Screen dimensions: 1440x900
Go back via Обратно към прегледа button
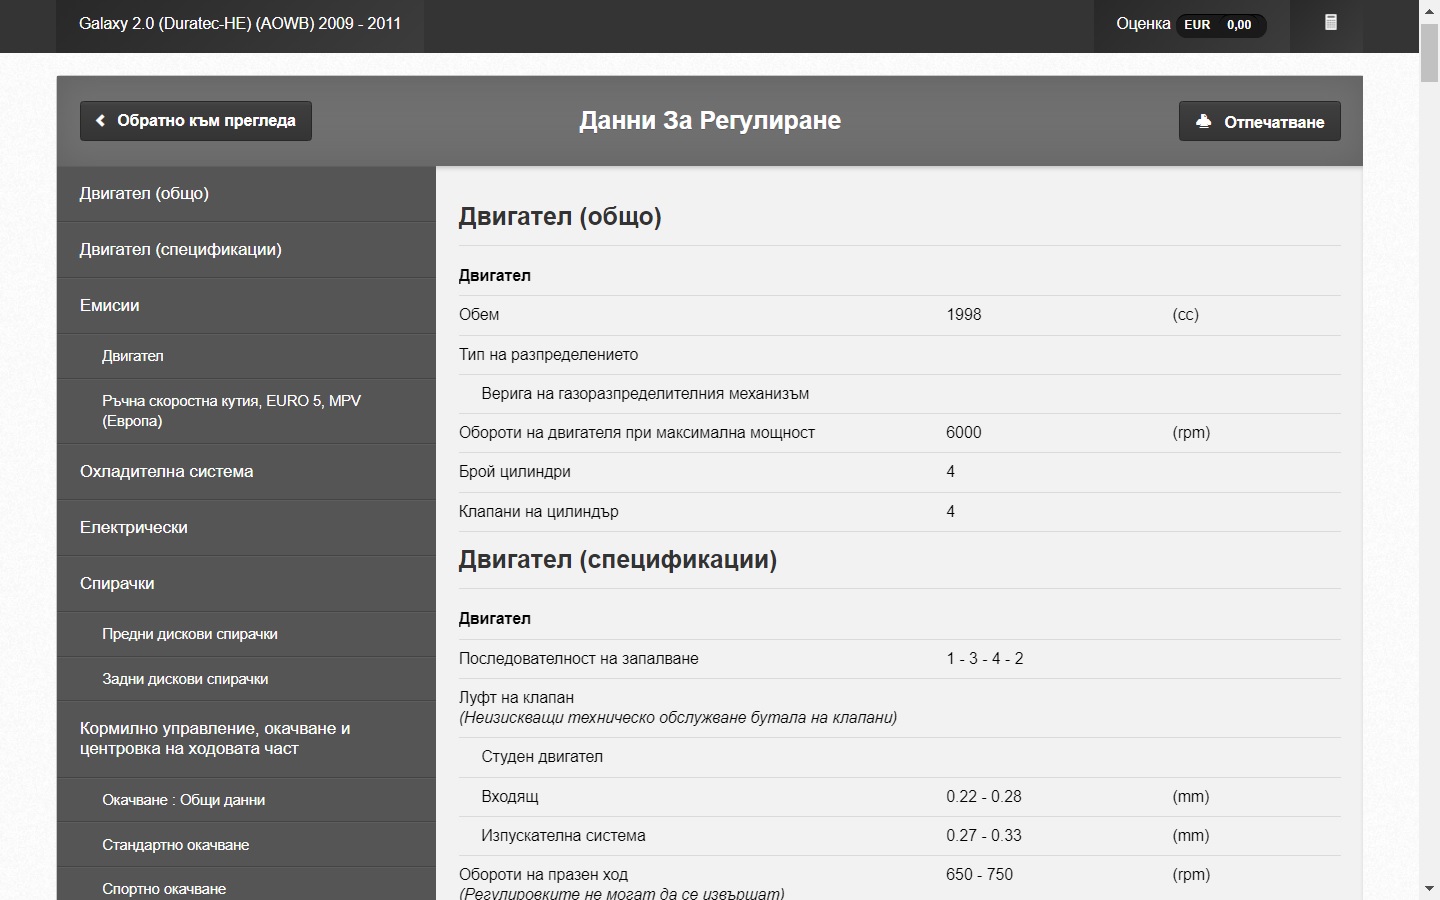click(x=196, y=121)
